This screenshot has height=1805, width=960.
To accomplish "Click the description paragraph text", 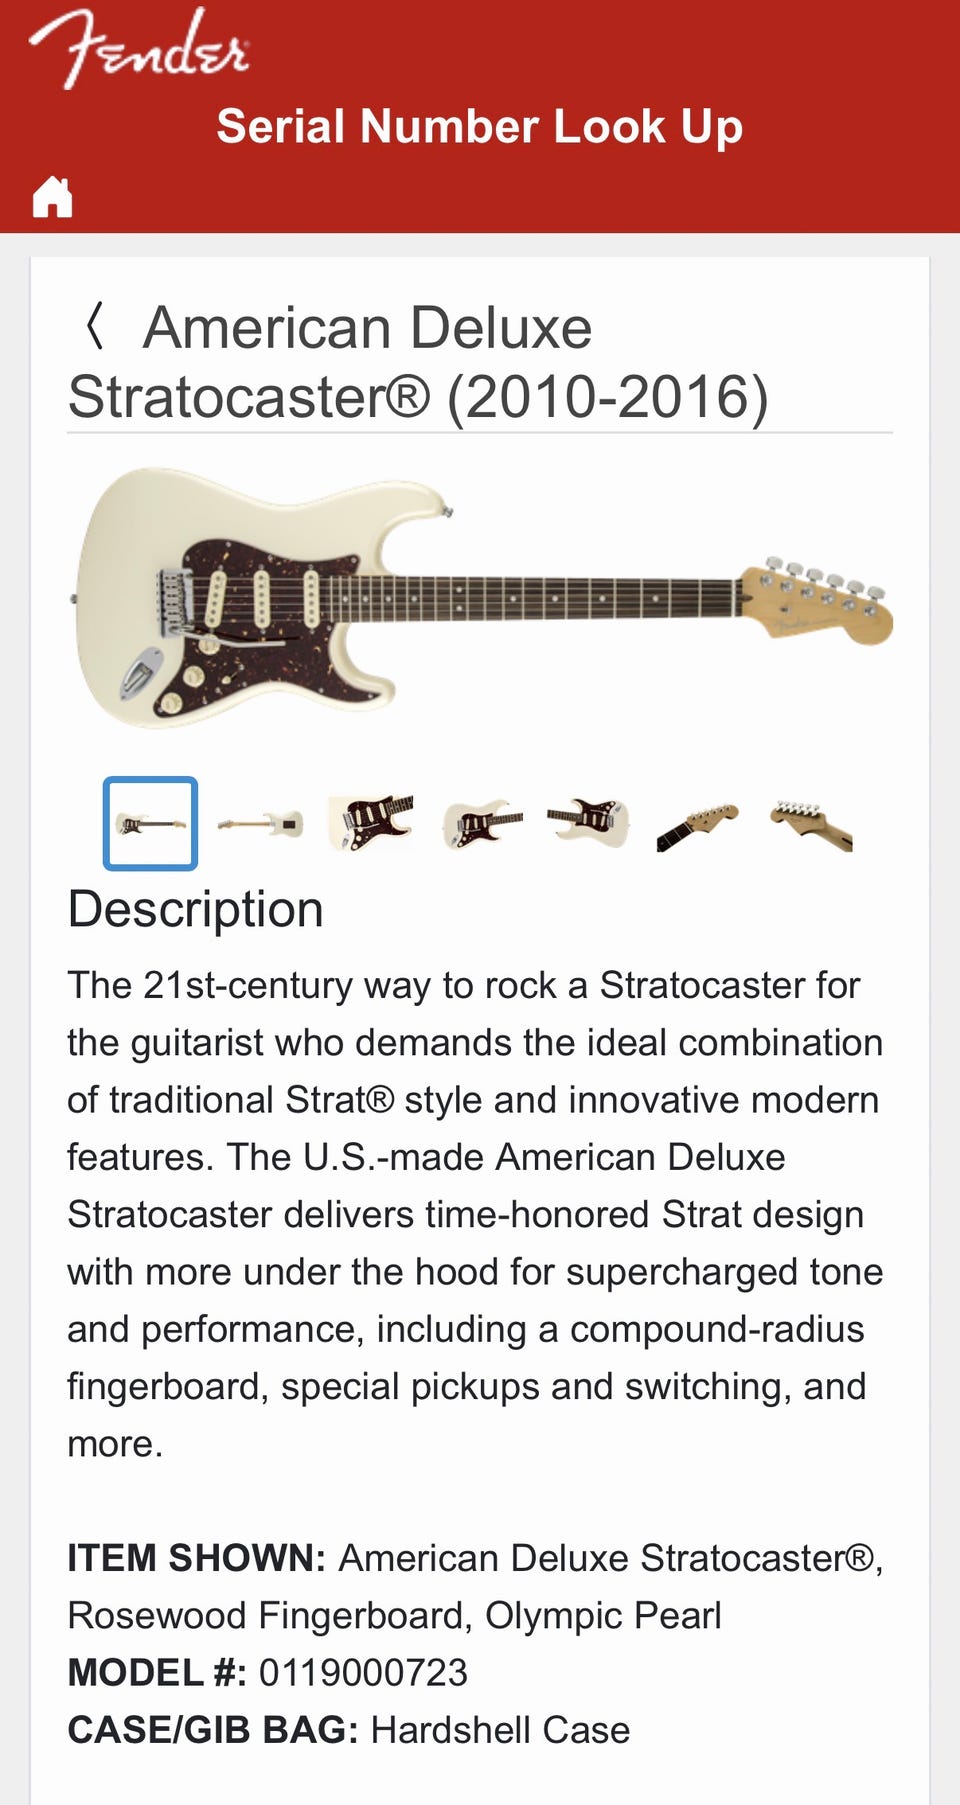I will click(x=475, y=1214).
